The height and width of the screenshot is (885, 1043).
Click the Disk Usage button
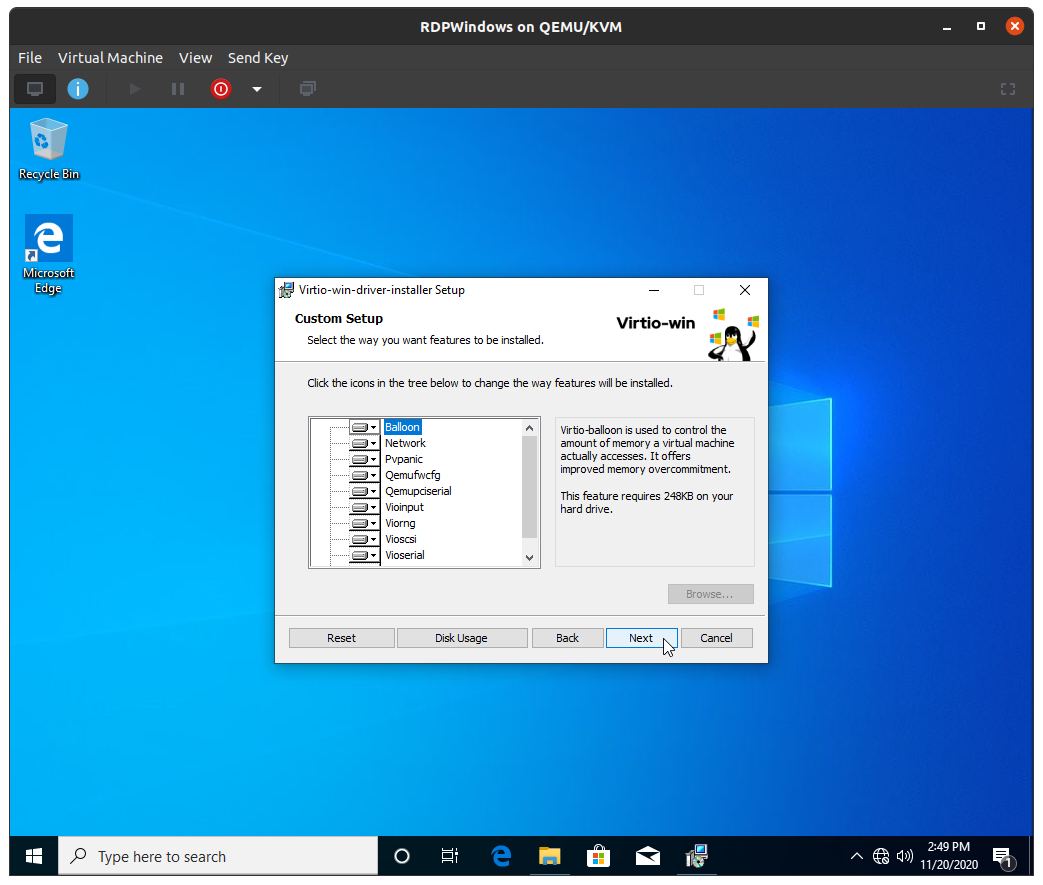tap(461, 638)
